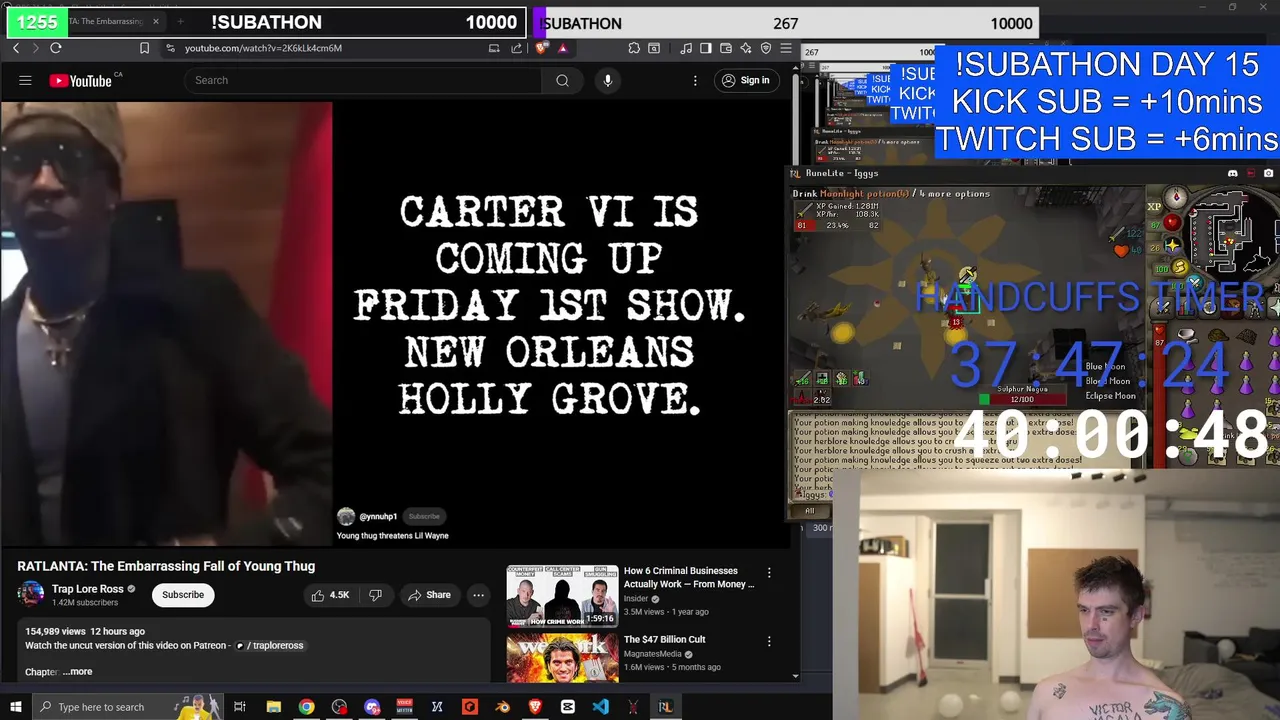The image size is (1280, 720).
Task: Click the share page icon in the address bar
Action: pyautogui.click(x=516, y=48)
